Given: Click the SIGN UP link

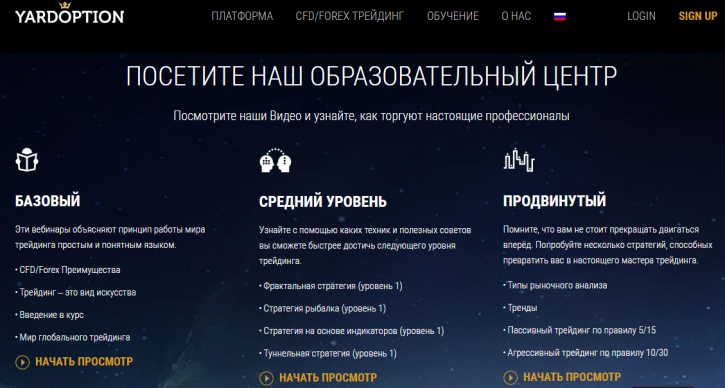Looking at the screenshot, I should pos(698,16).
